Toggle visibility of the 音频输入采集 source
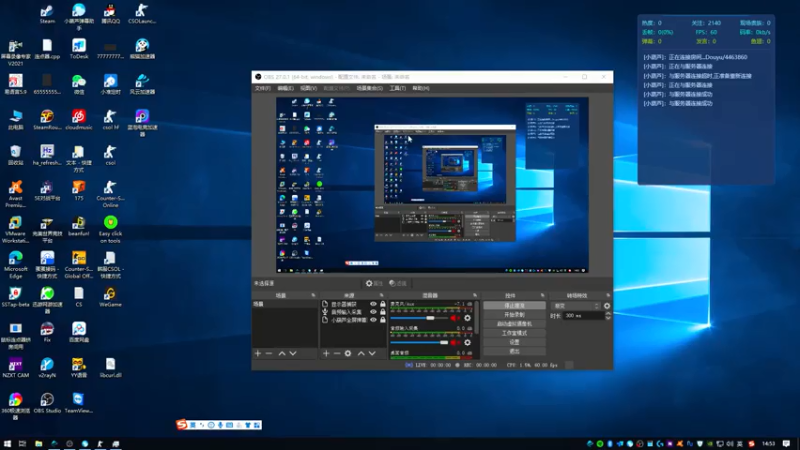The image size is (800, 450). pyautogui.click(x=373, y=312)
